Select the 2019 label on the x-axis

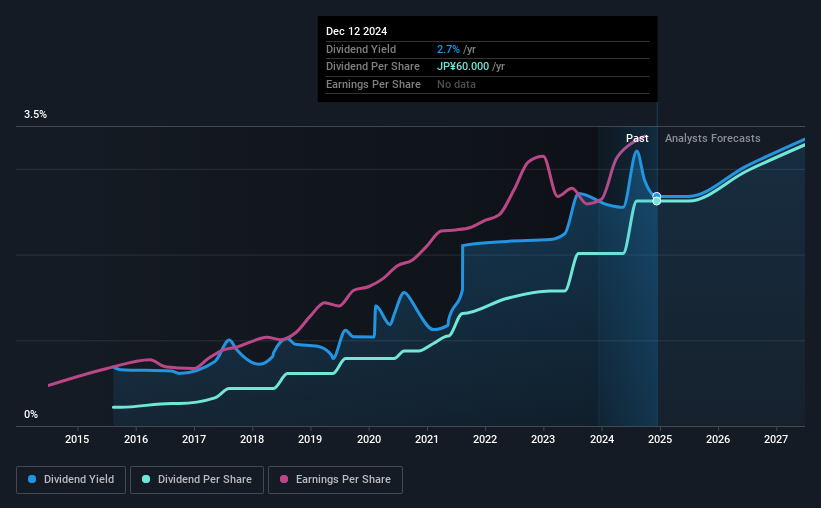click(310, 439)
